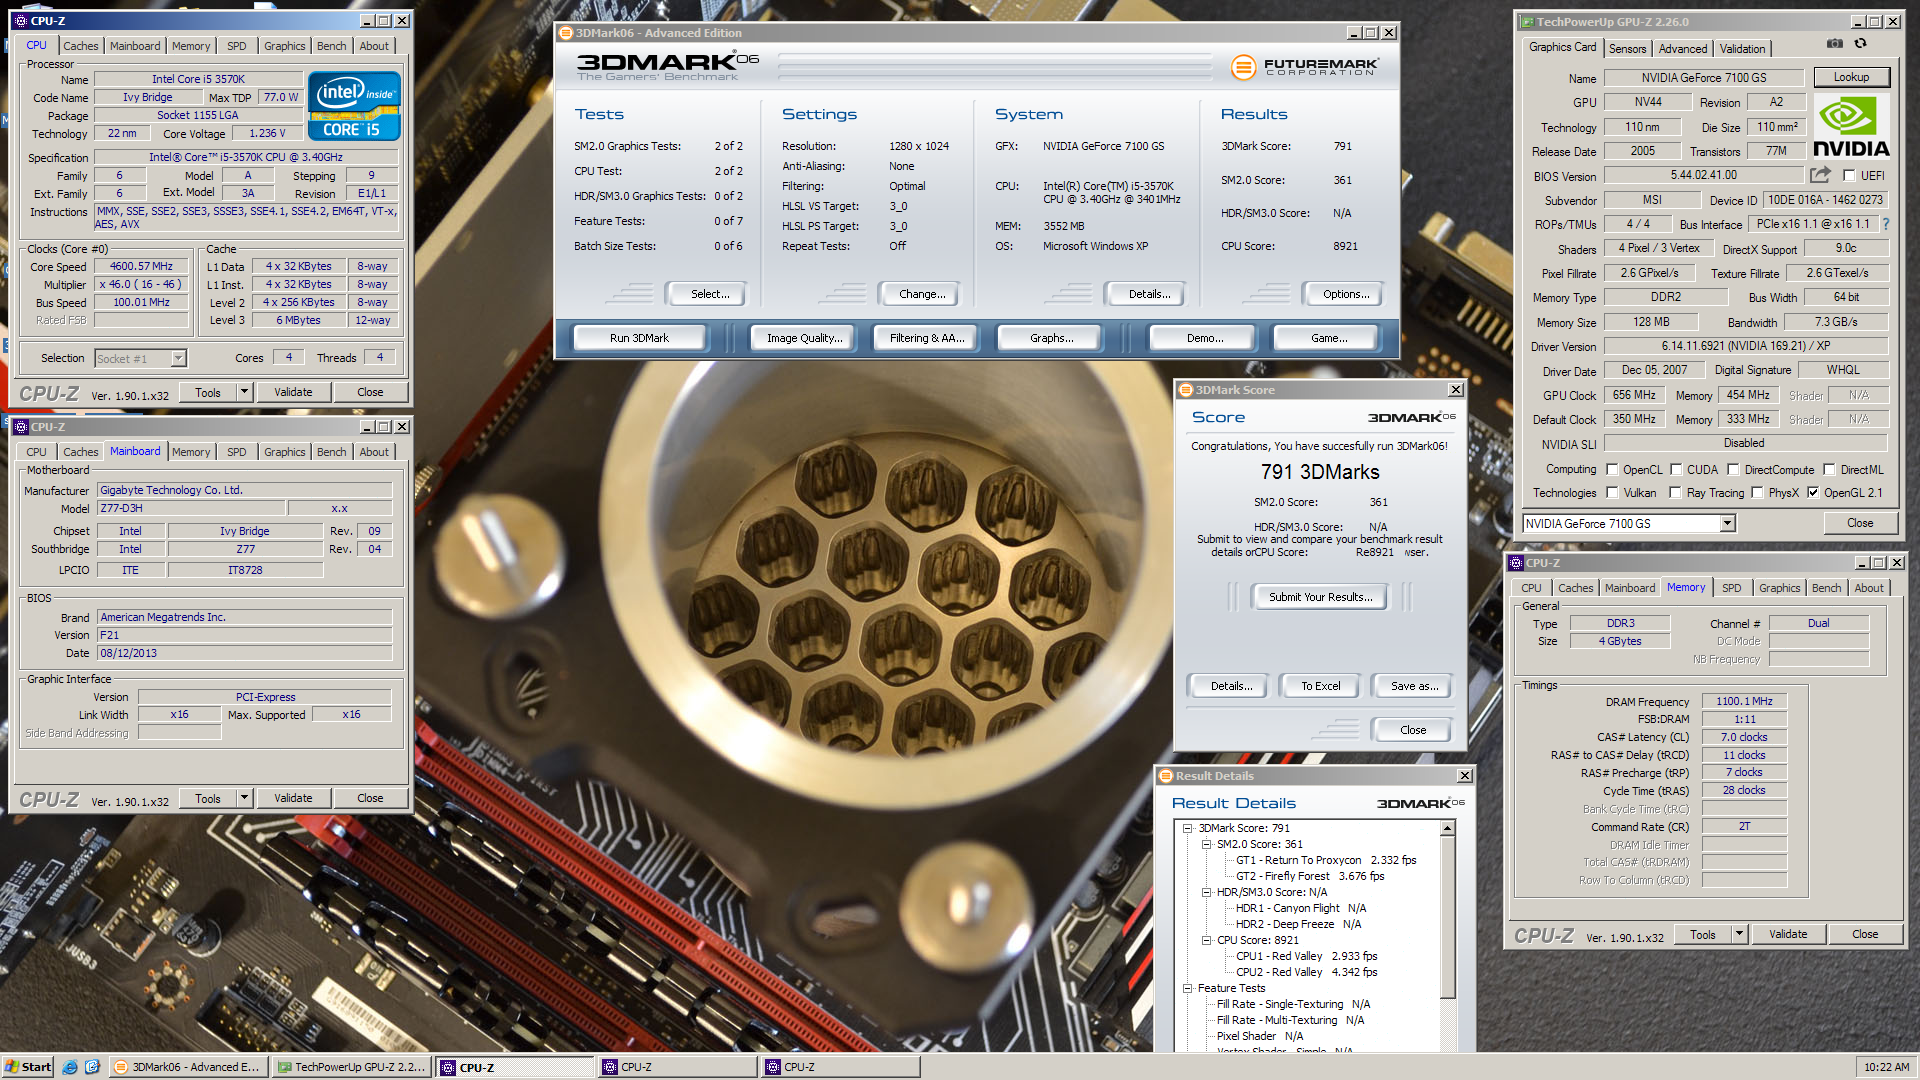Toggle the UEFI checkbox in GPU-Z
The image size is (1920, 1080).
point(1850,175)
